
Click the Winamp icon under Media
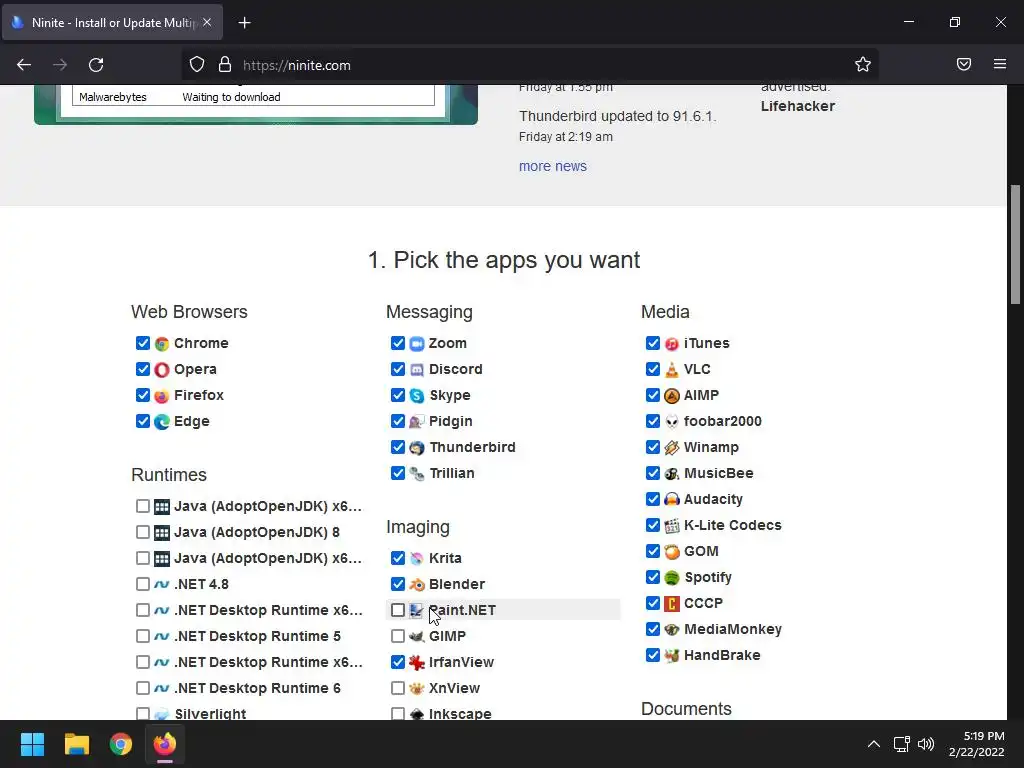pos(672,448)
